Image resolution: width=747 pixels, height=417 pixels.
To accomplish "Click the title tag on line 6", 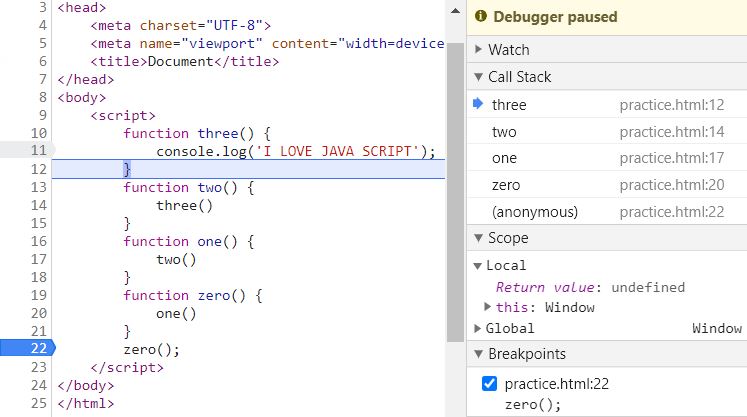I will coord(185,61).
